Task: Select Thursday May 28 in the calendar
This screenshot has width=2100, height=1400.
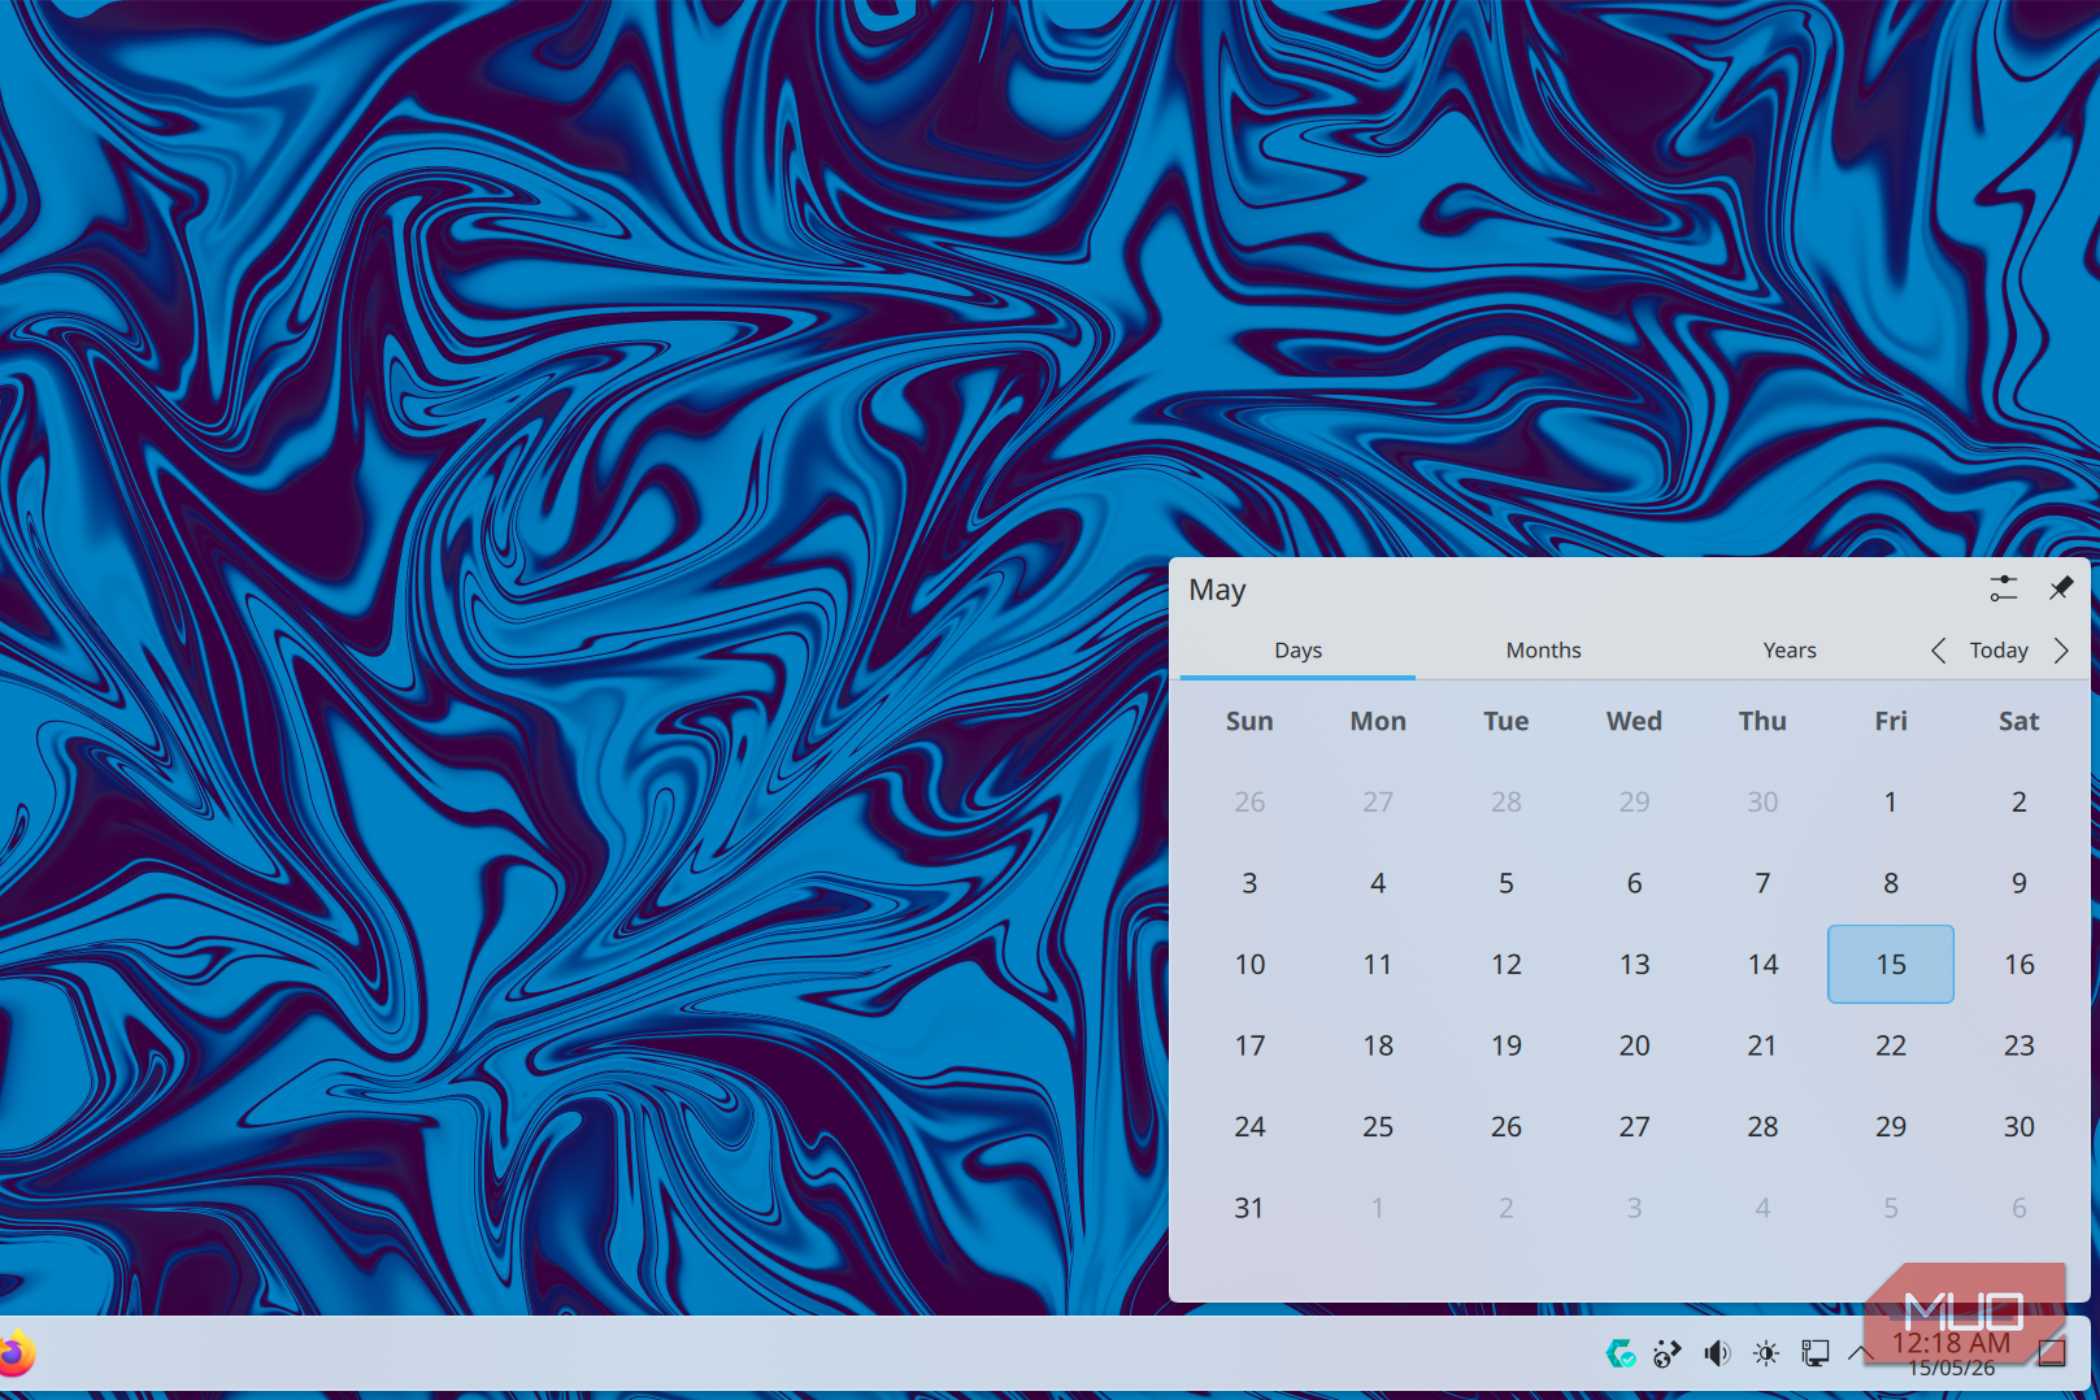Action: [x=1762, y=1127]
